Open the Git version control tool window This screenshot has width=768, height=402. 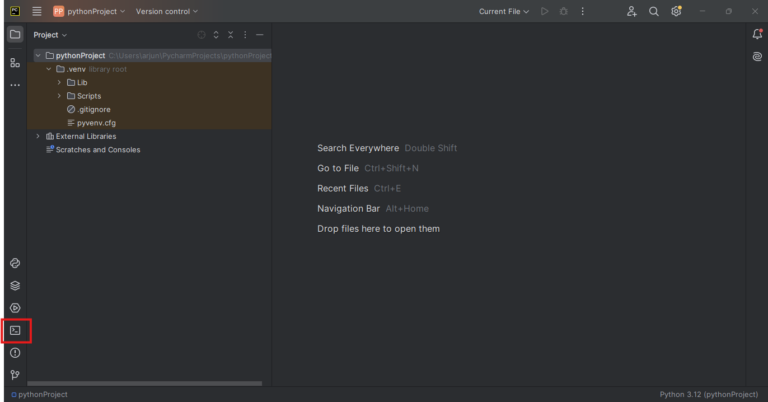click(15, 375)
